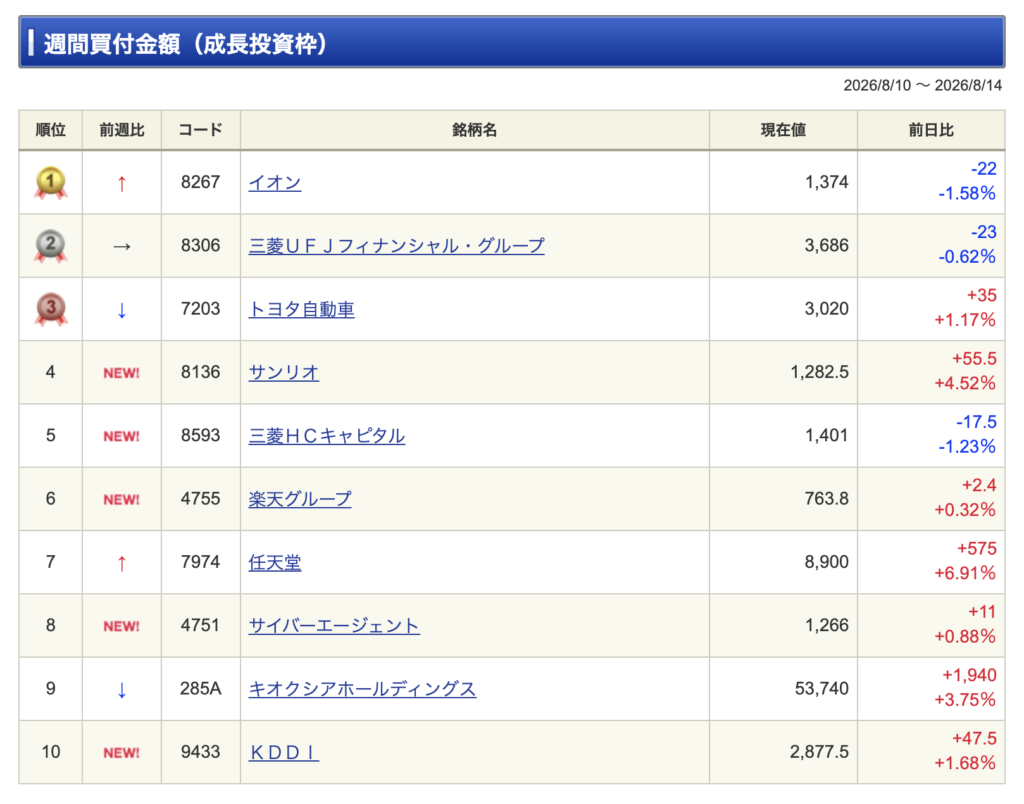Viewport: 1024px width, 804px height.
Task: Click the sideways arrow in 三菱UFJ row
Action: [121, 246]
